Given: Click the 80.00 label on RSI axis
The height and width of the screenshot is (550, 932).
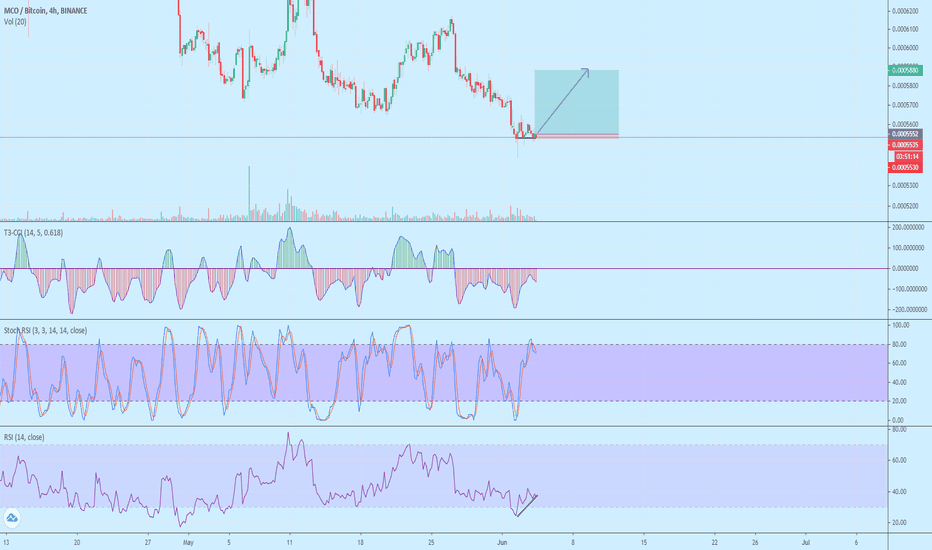Looking at the screenshot, I should coord(899,429).
